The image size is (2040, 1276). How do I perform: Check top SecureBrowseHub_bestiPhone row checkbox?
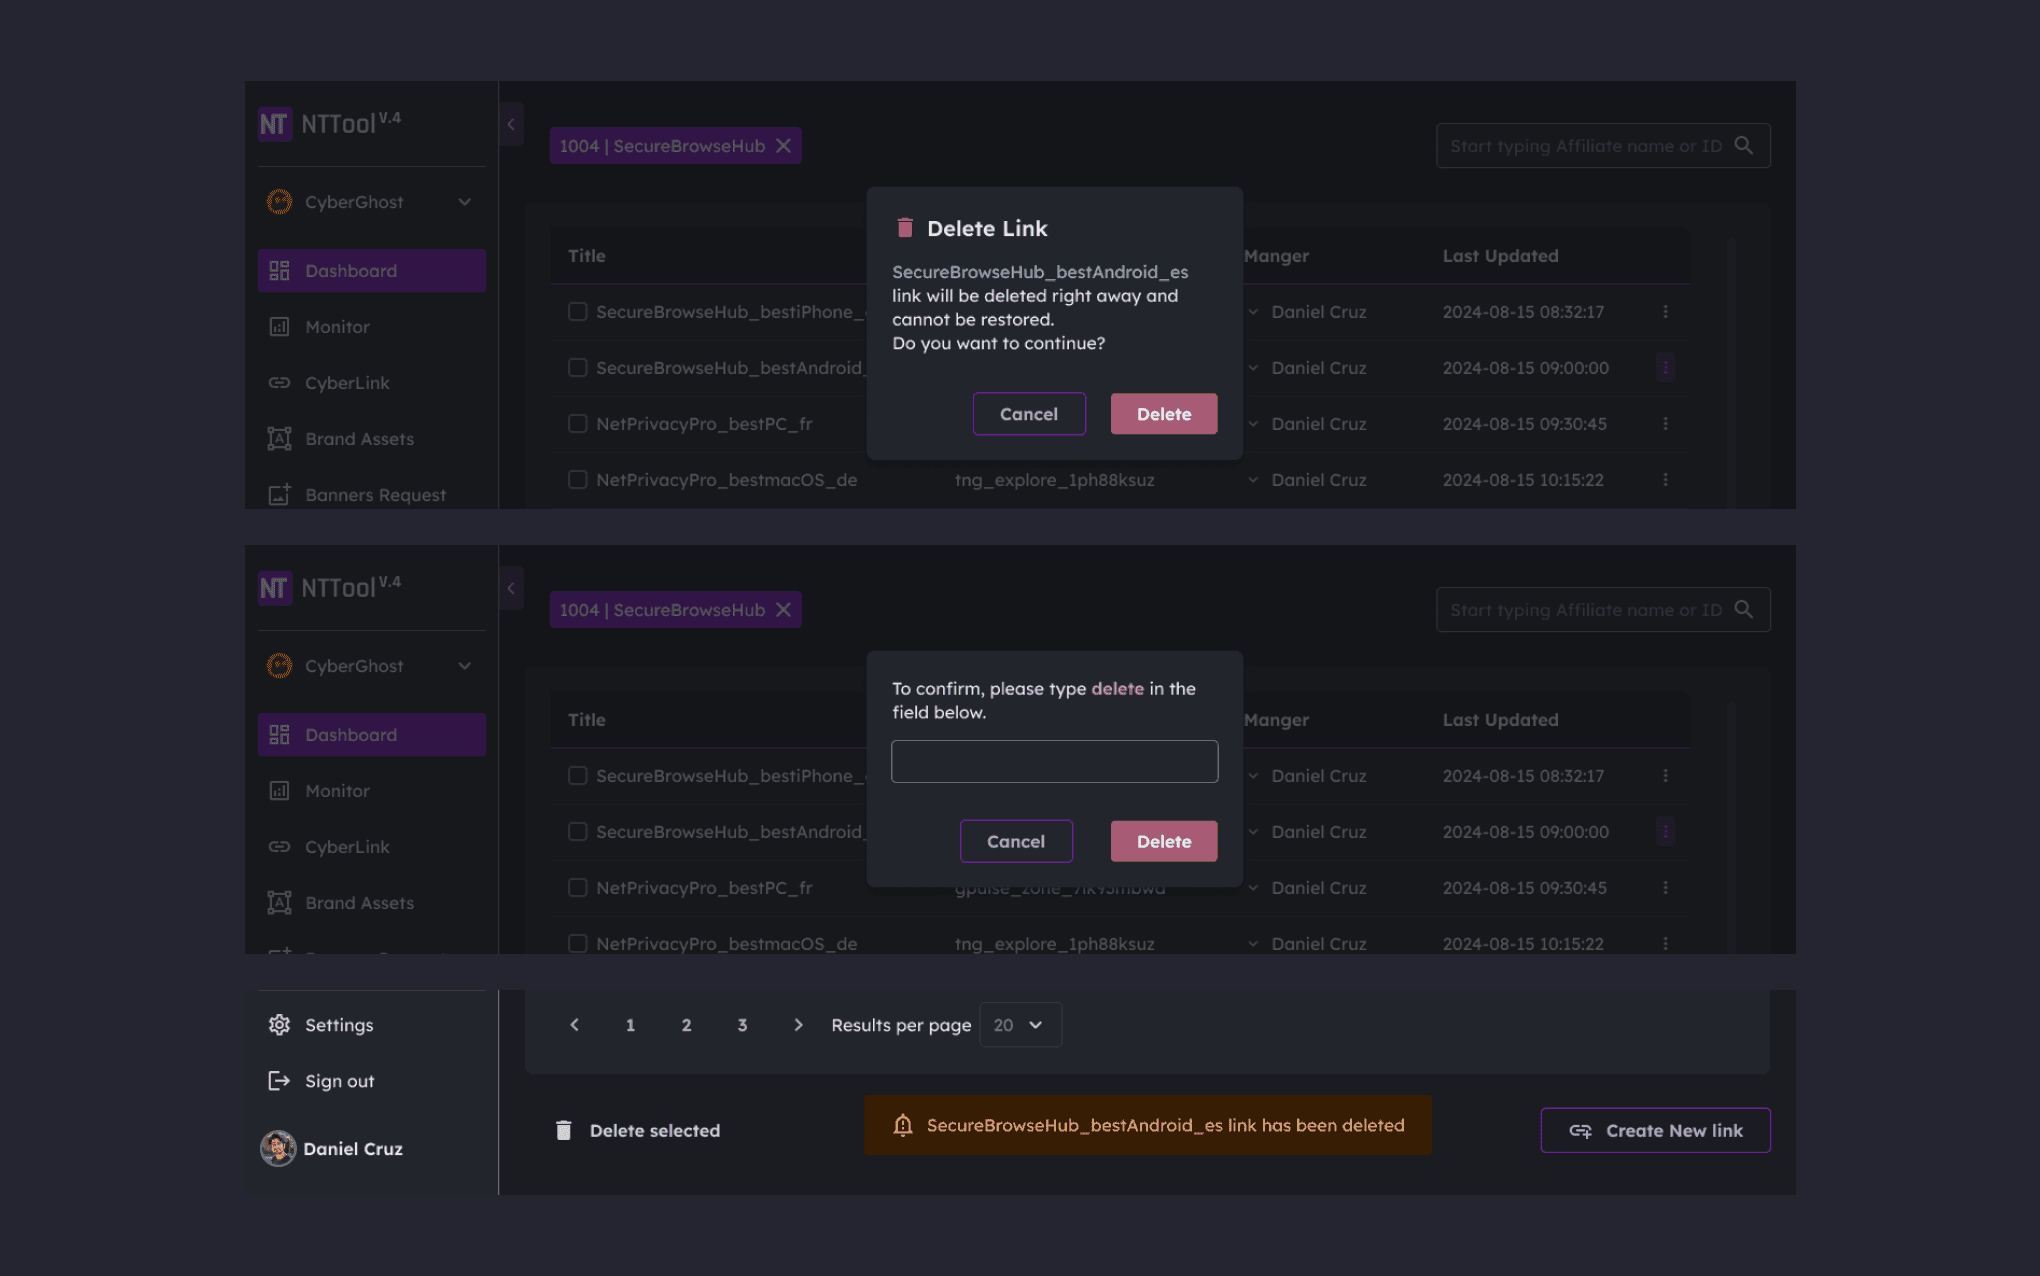click(577, 312)
